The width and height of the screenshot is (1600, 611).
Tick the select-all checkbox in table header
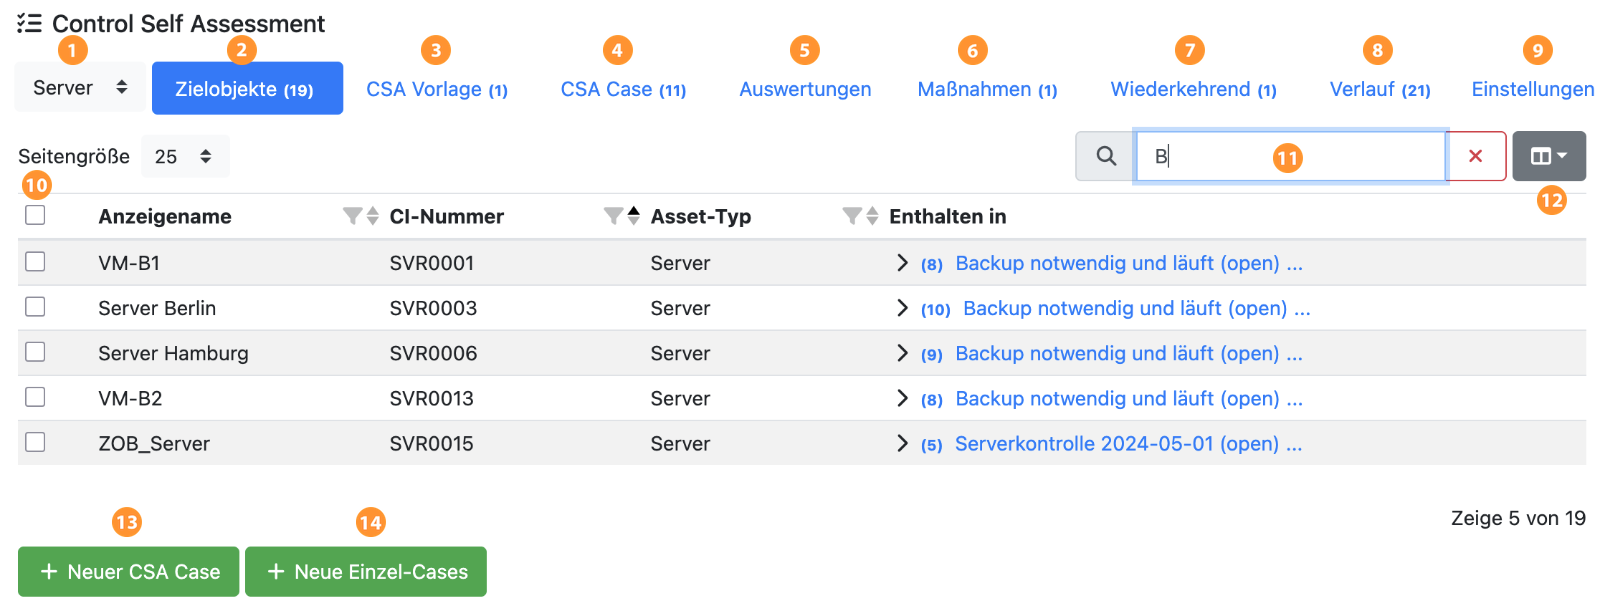click(35, 215)
